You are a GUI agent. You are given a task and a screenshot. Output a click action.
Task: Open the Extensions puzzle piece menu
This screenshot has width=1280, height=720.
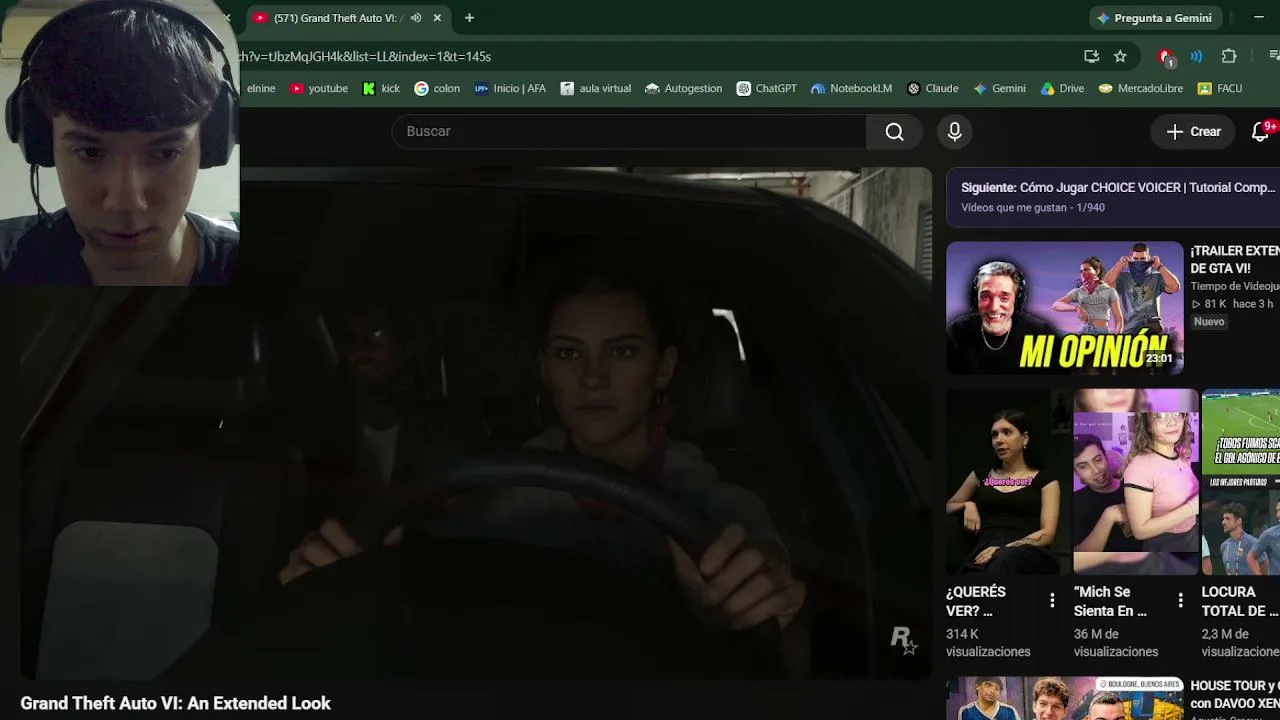pyautogui.click(x=1229, y=56)
